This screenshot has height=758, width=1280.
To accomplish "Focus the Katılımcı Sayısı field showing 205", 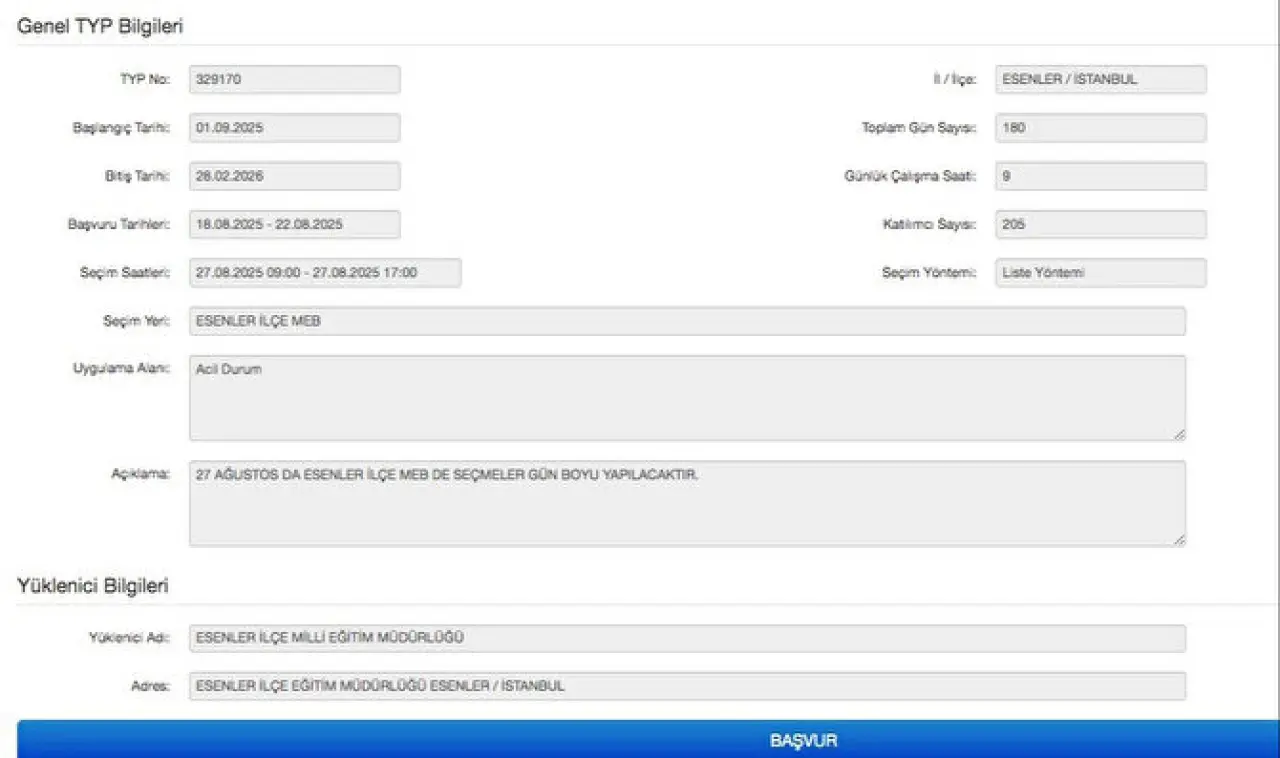I will pos(1100,225).
